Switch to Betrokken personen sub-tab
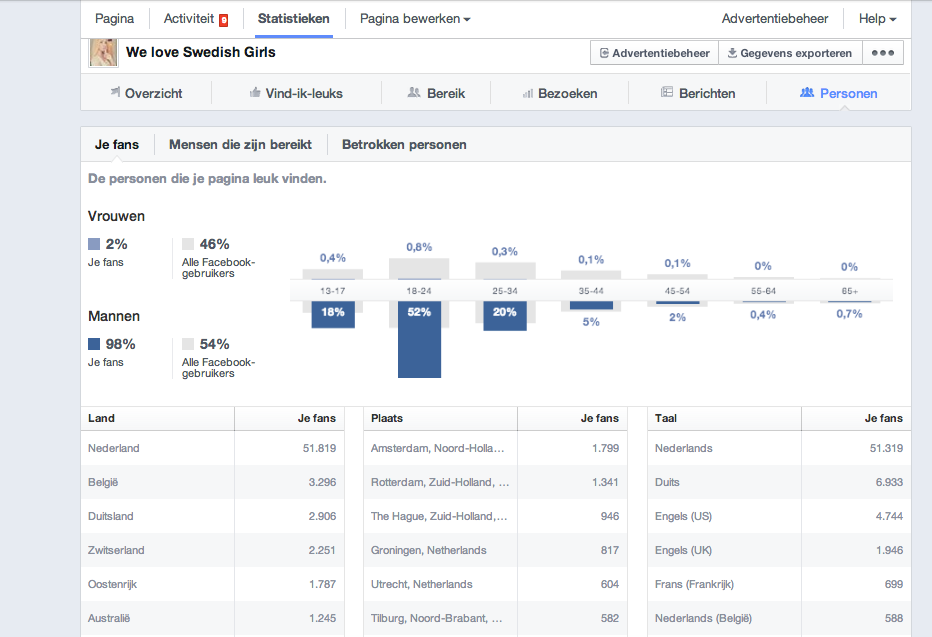Image resolution: width=932 pixels, height=637 pixels. coord(404,144)
